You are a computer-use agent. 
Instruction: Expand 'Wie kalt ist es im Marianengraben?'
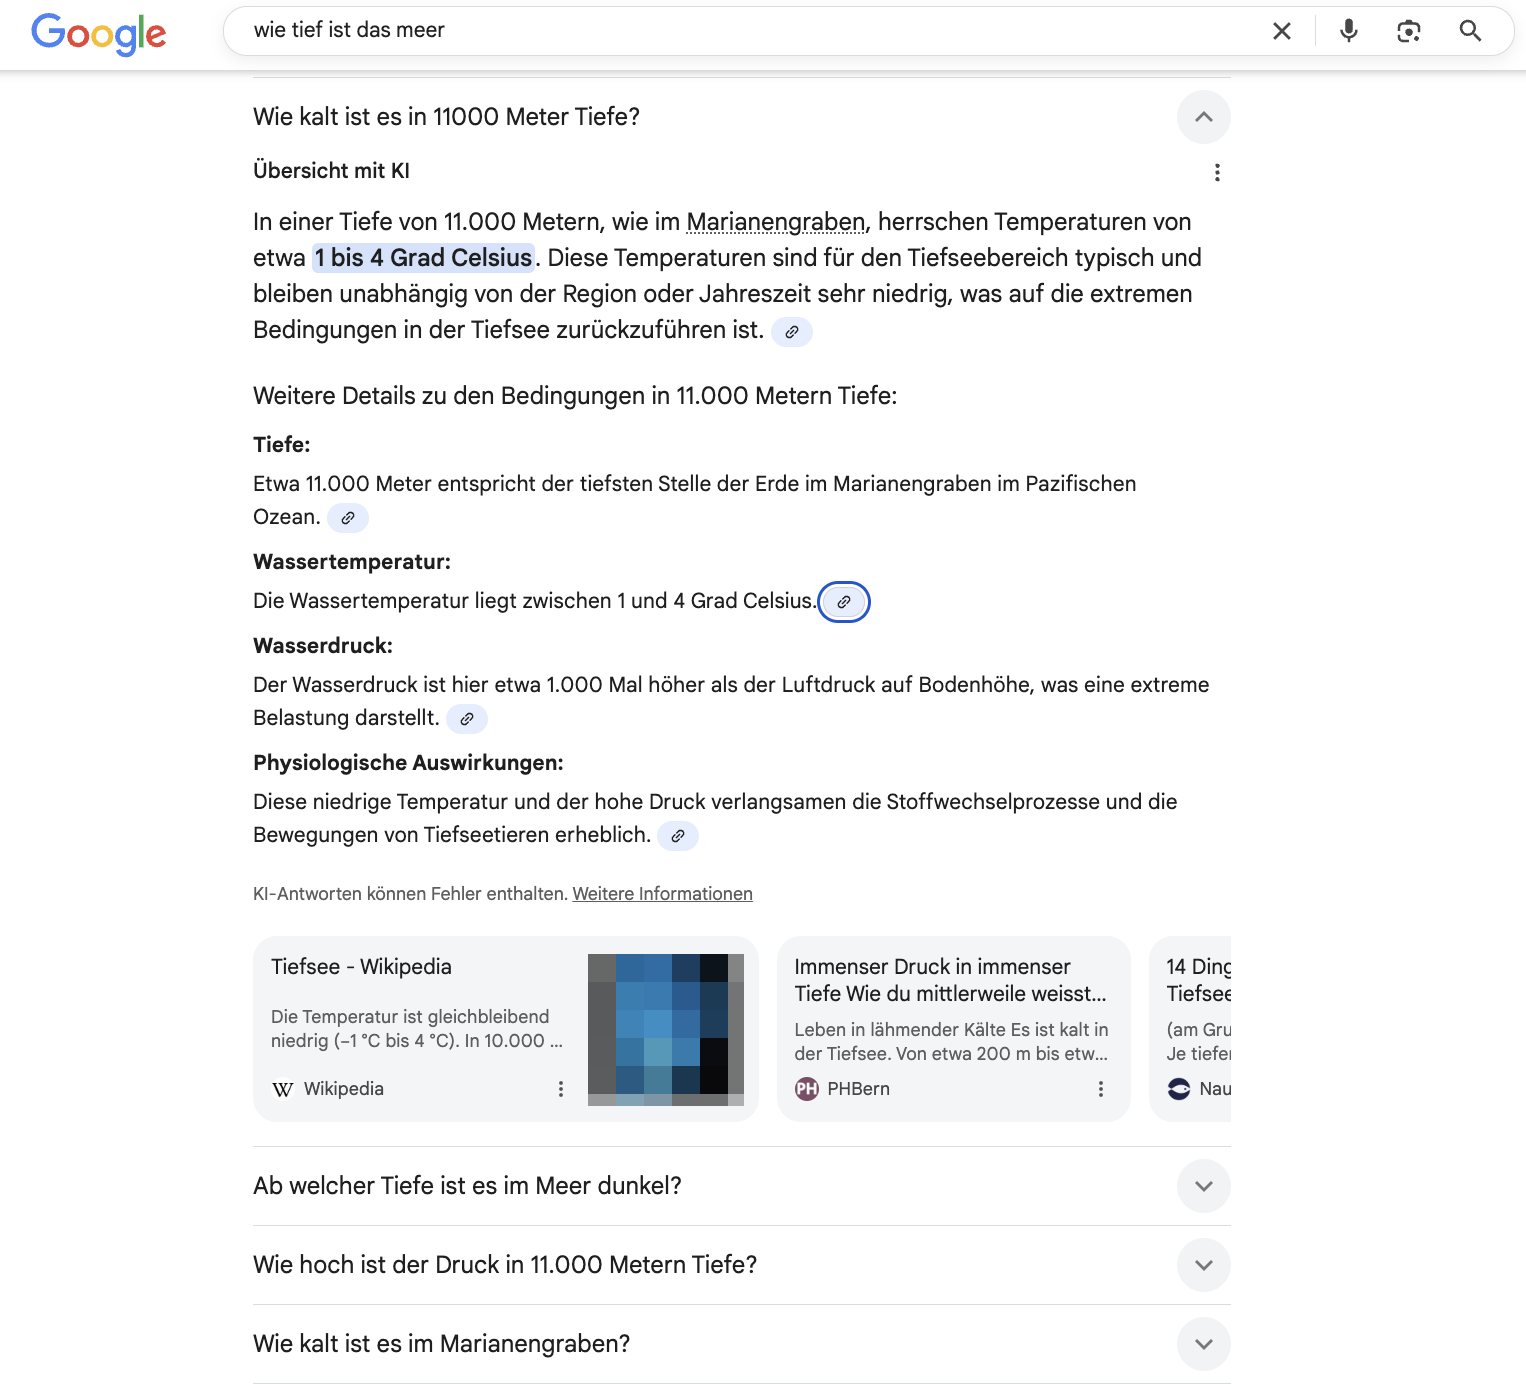[1203, 1344]
